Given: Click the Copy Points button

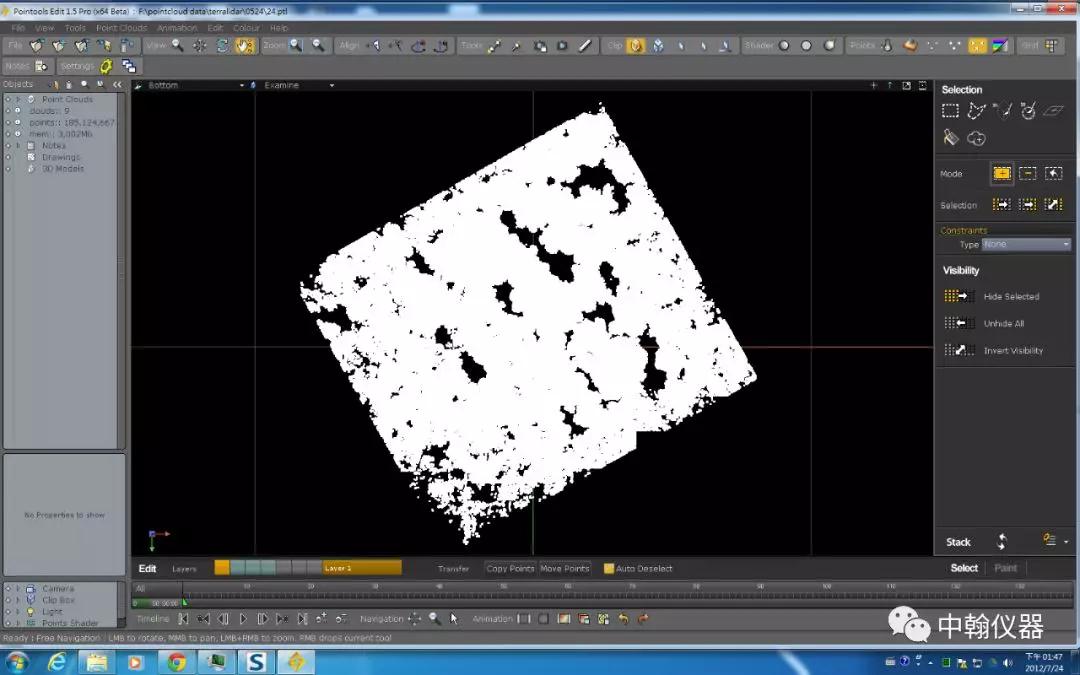Looking at the screenshot, I should (510, 569).
